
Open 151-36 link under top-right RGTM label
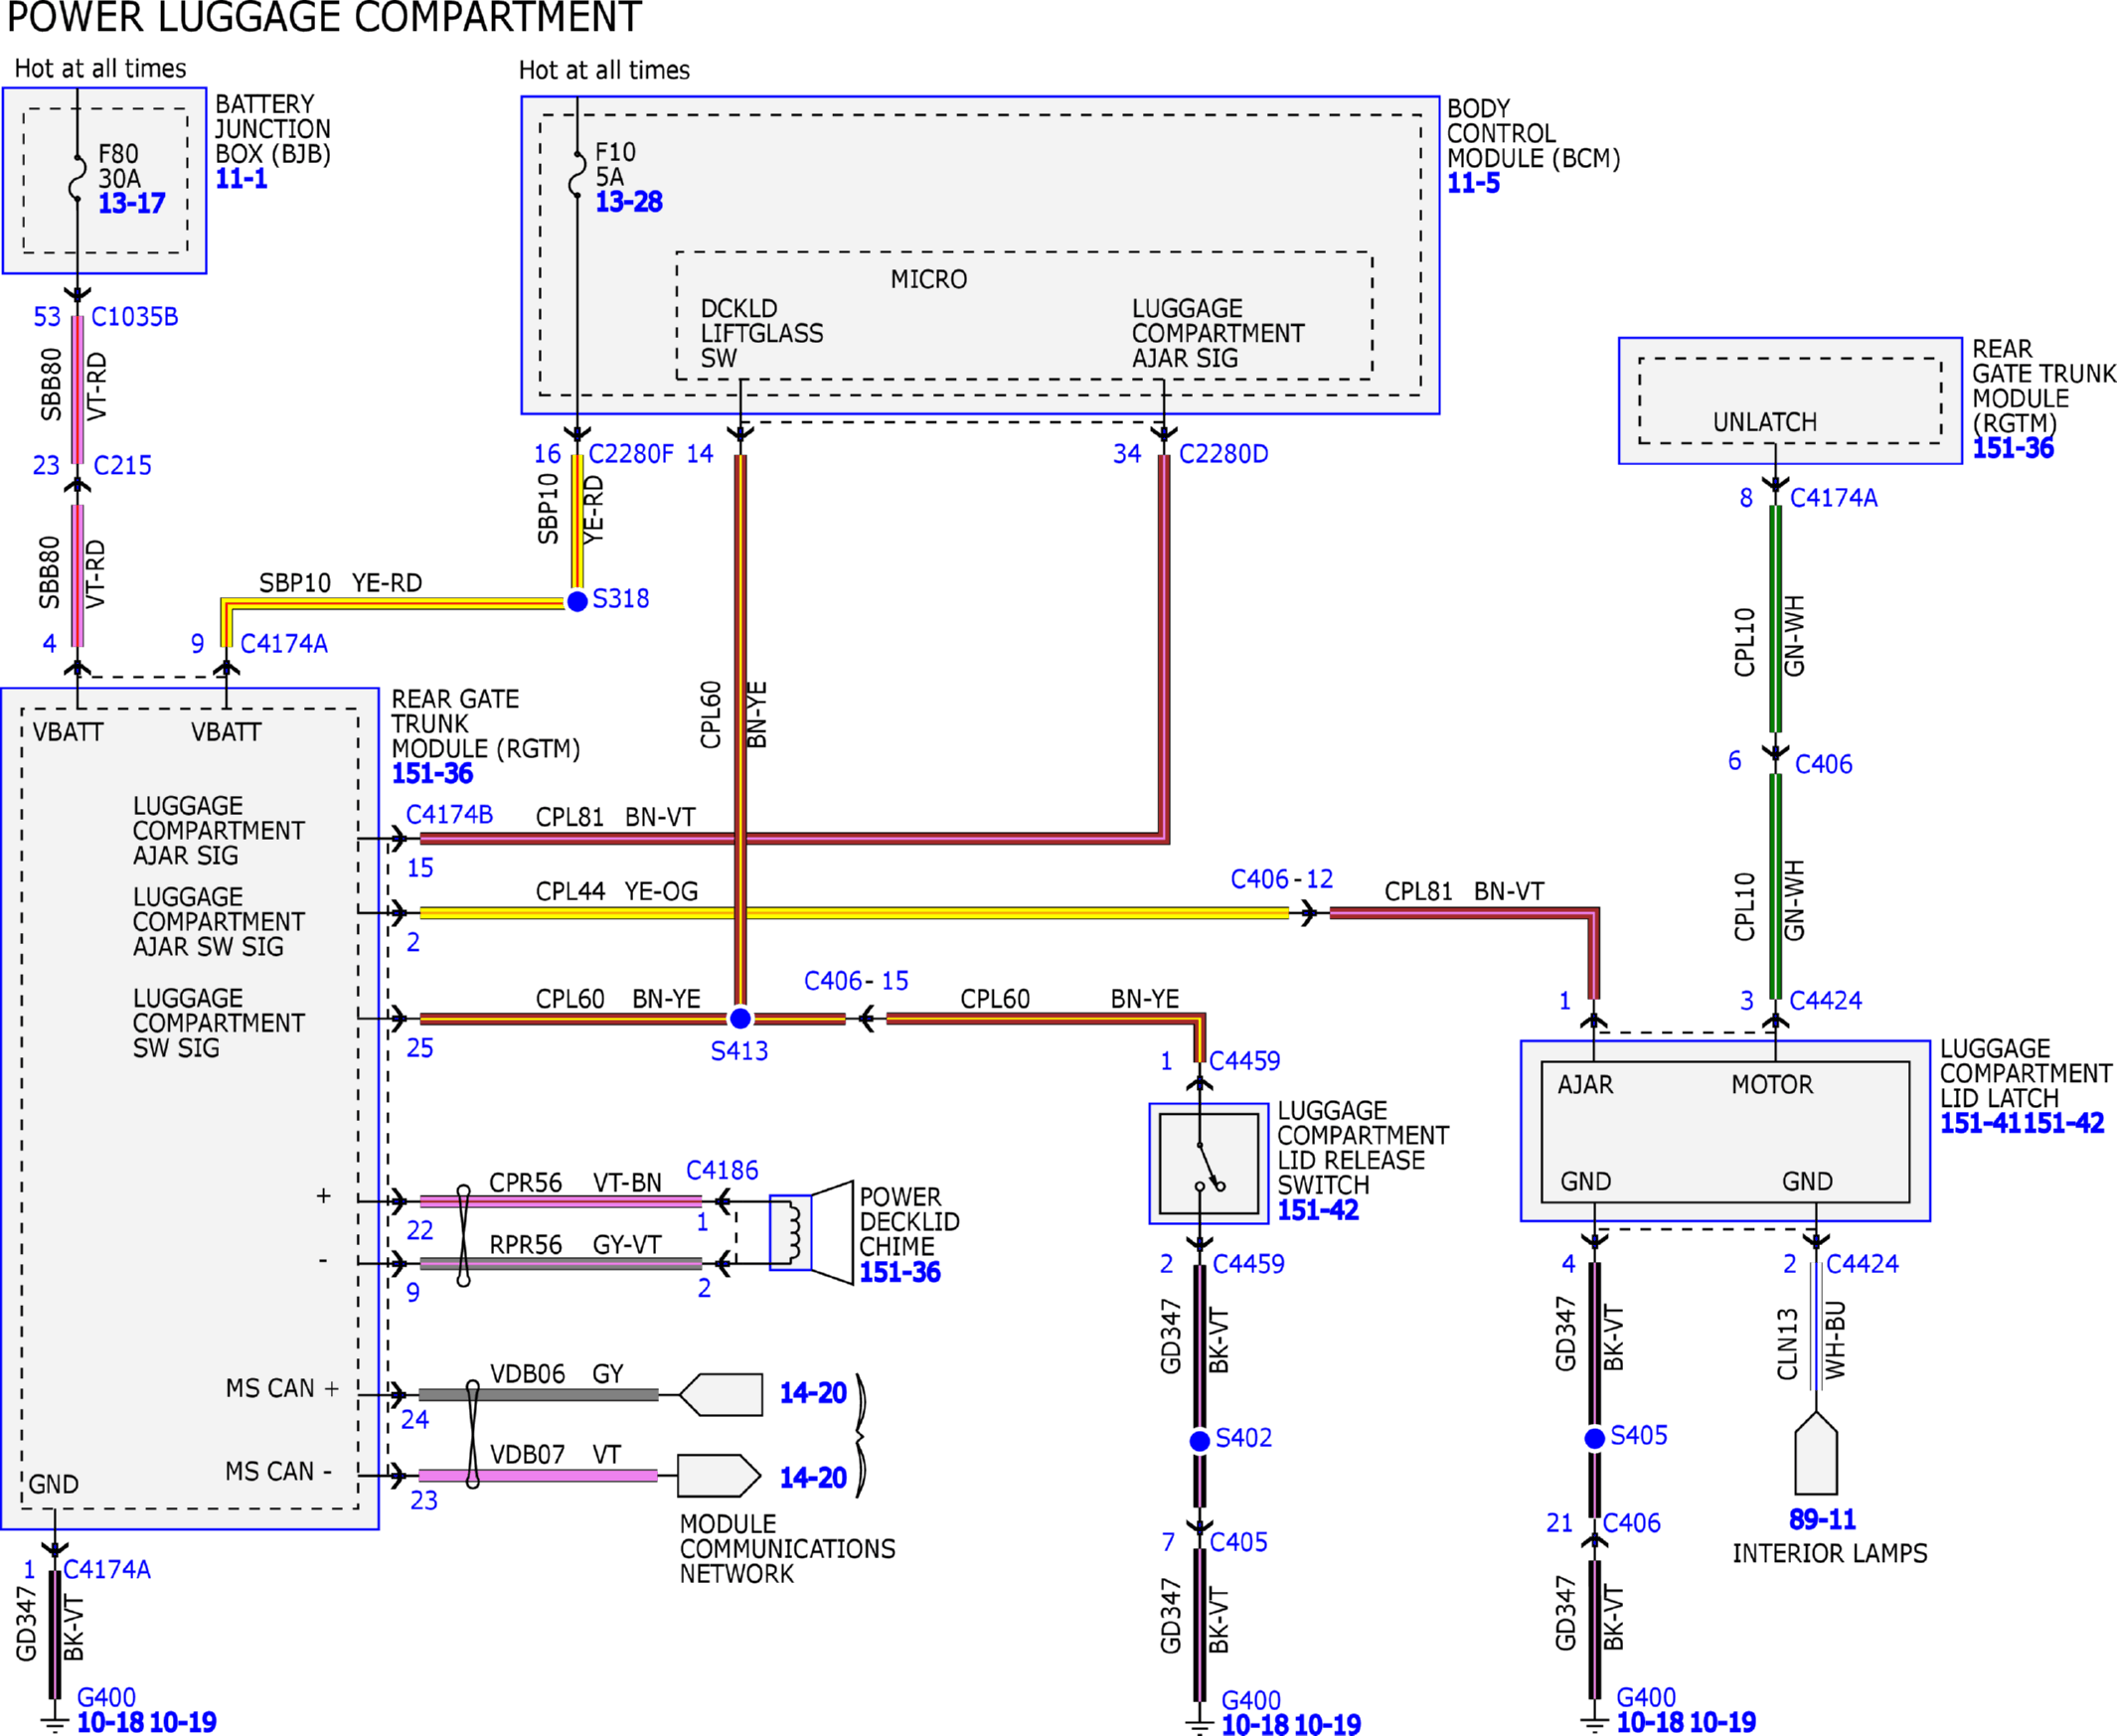tap(2012, 448)
